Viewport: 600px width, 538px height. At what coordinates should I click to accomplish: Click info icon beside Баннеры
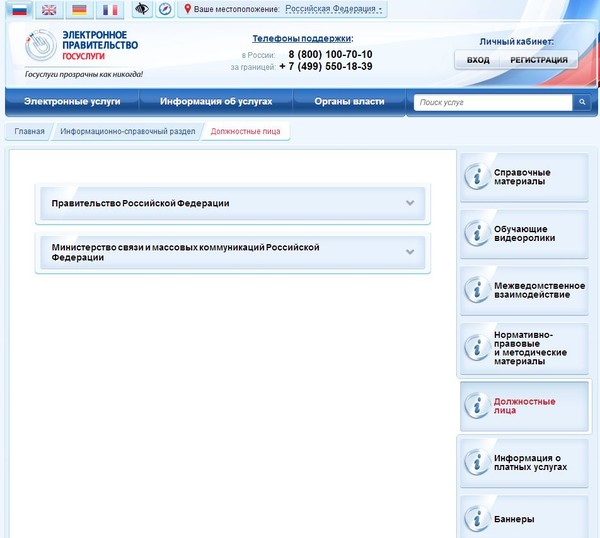(x=476, y=519)
